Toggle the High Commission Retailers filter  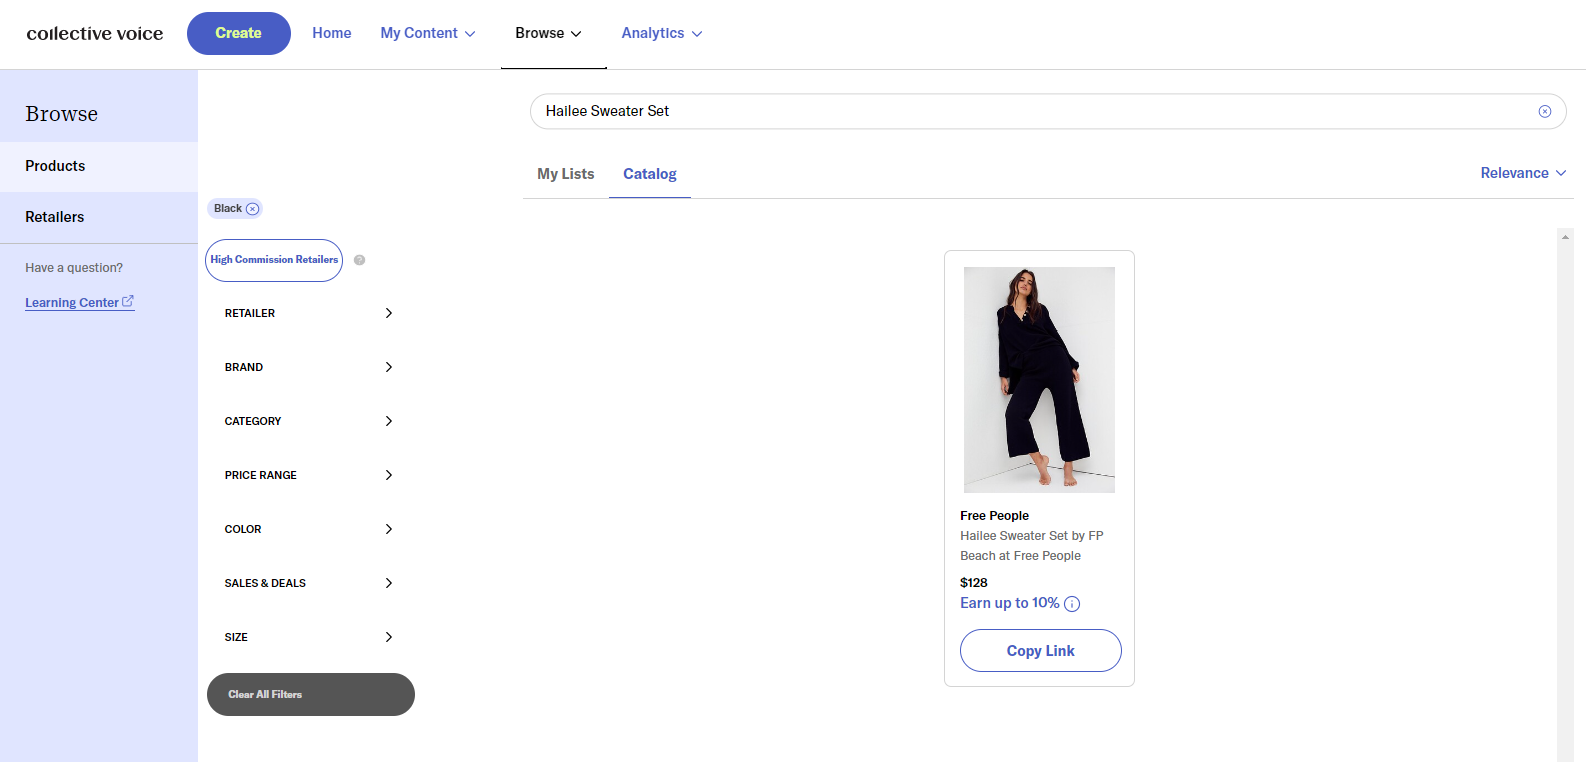tap(274, 260)
